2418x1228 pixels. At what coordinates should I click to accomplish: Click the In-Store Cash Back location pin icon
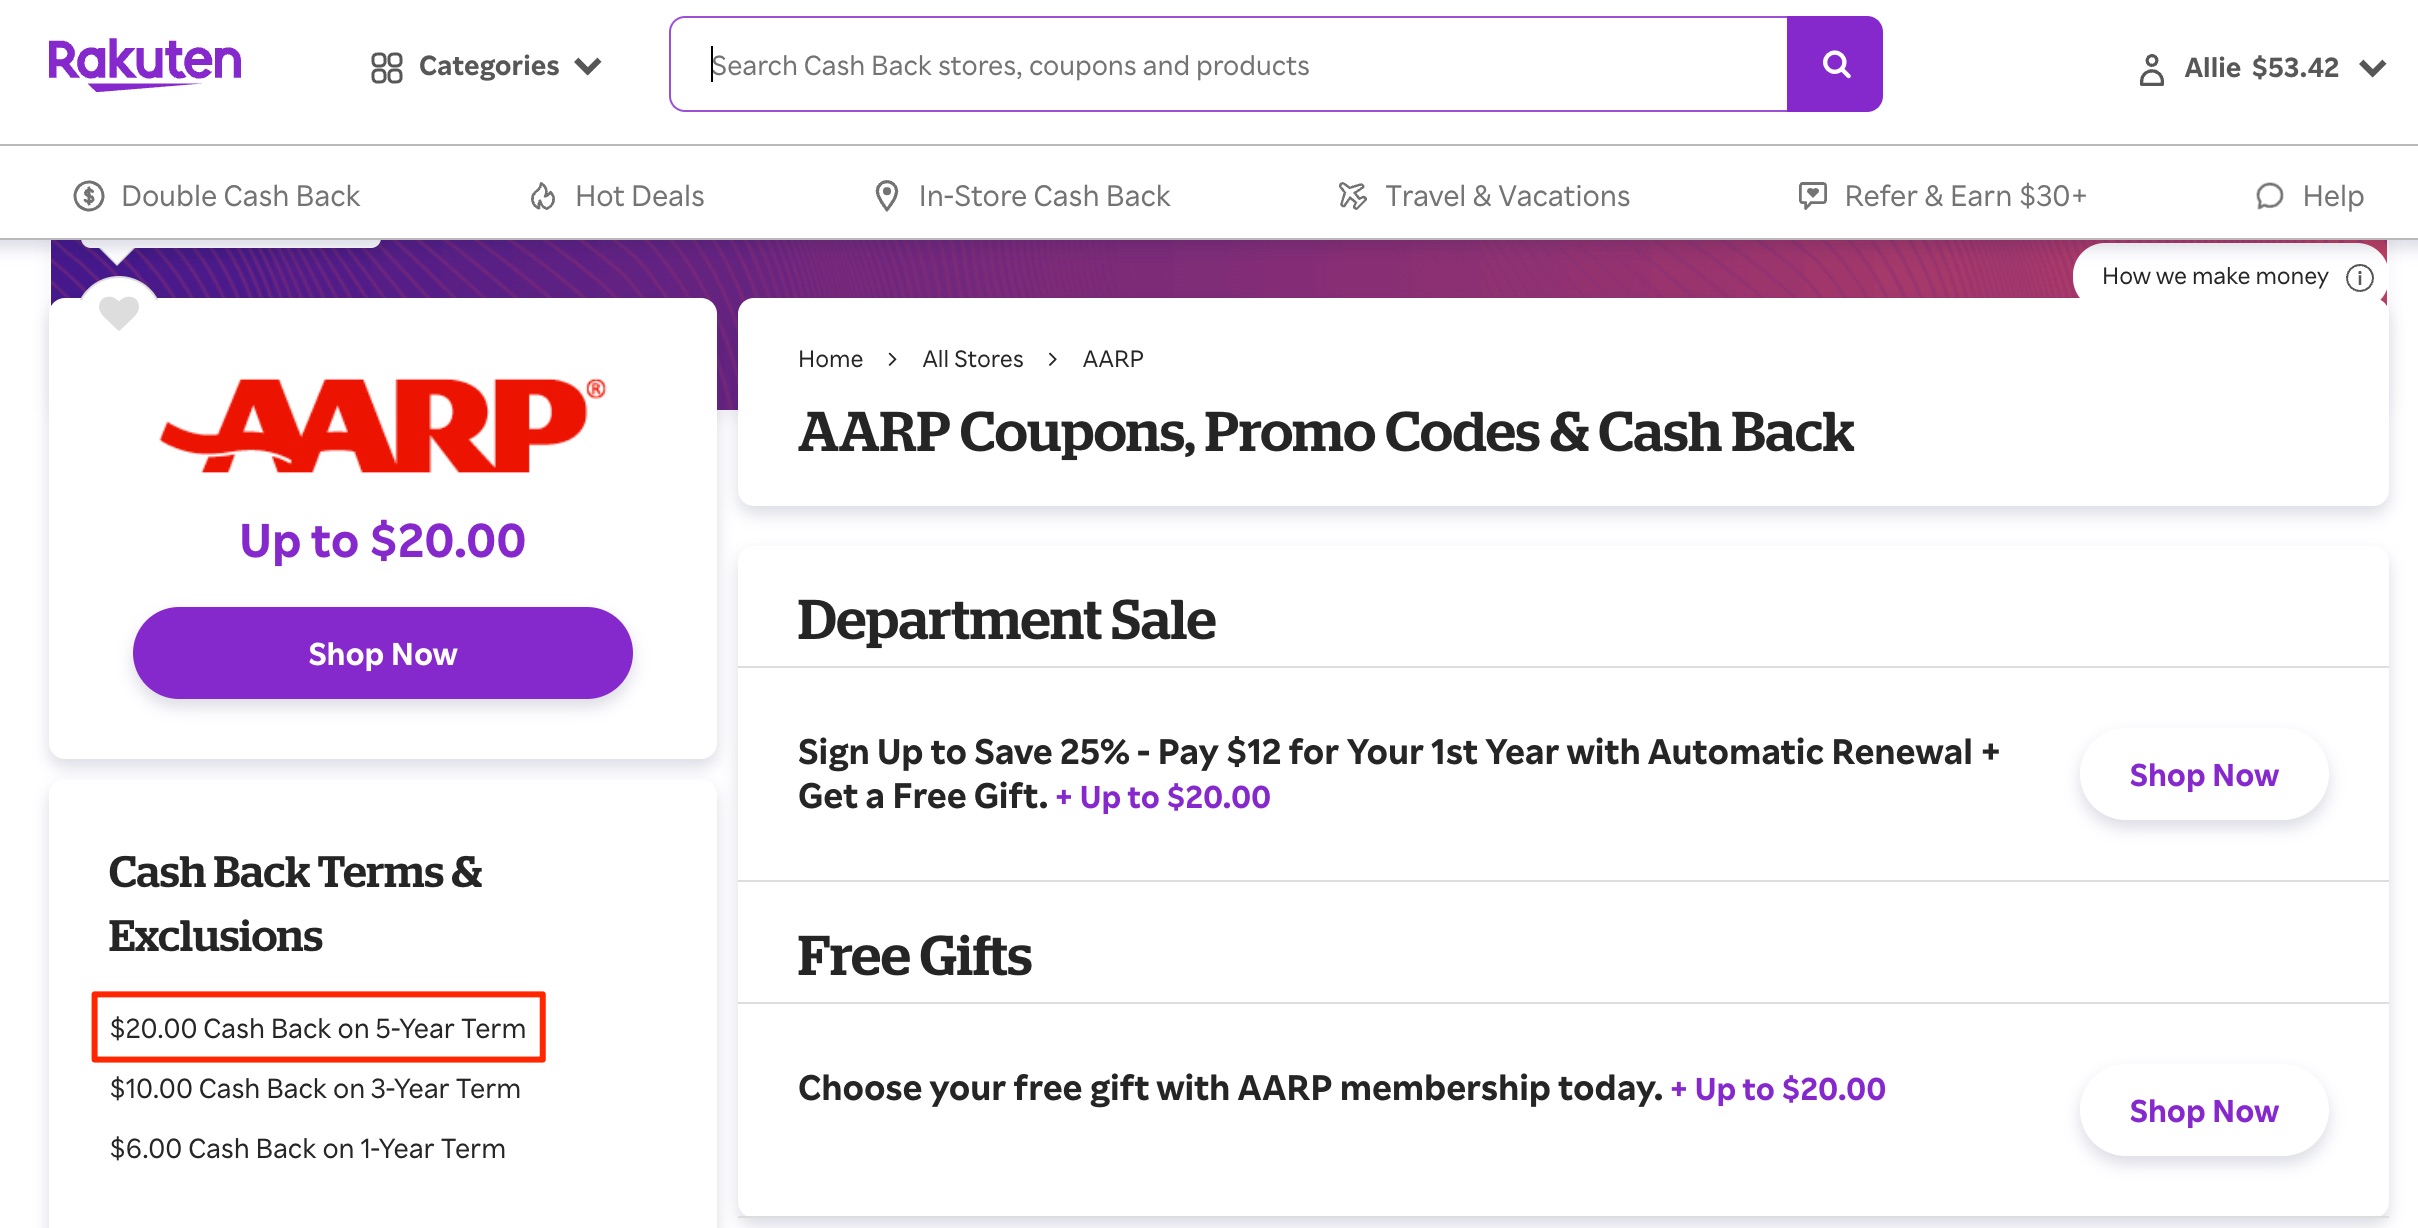[x=888, y=195]
